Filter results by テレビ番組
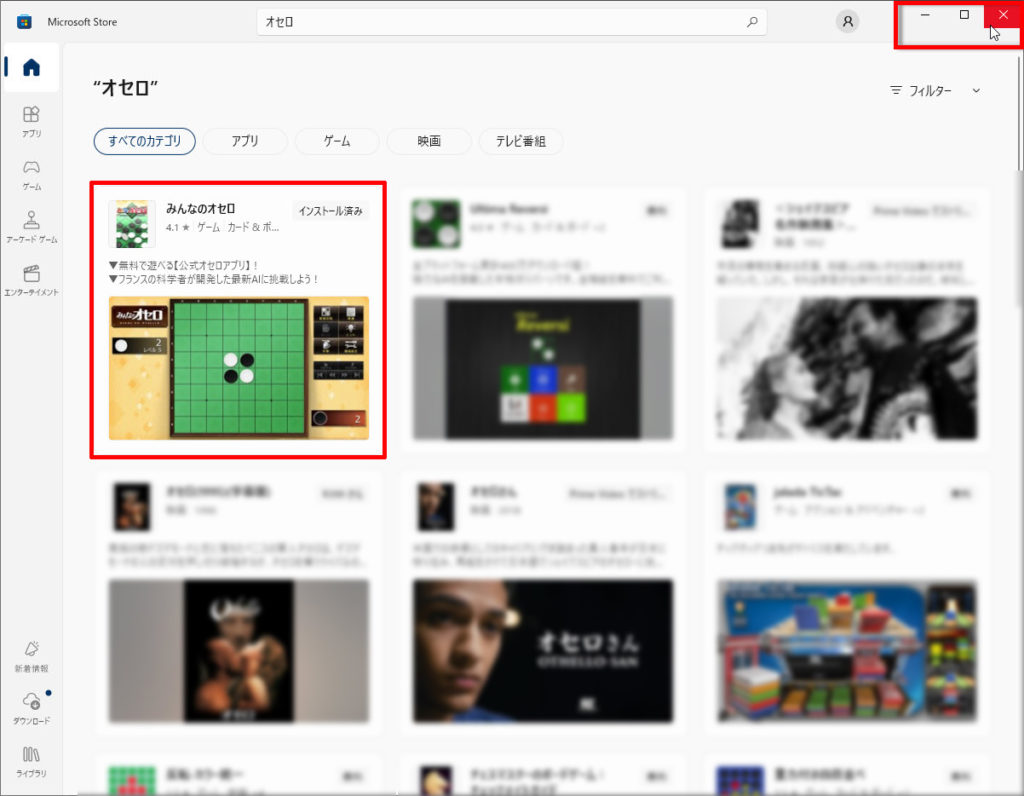This screenshot has height=796, width=1024. (x=521, y=141)
